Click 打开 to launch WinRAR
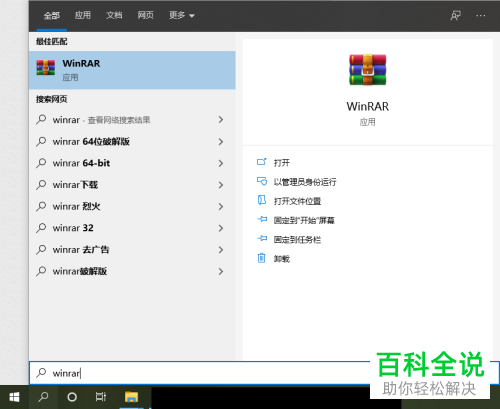This screenshot has height=409, width=500. (282, 163)
